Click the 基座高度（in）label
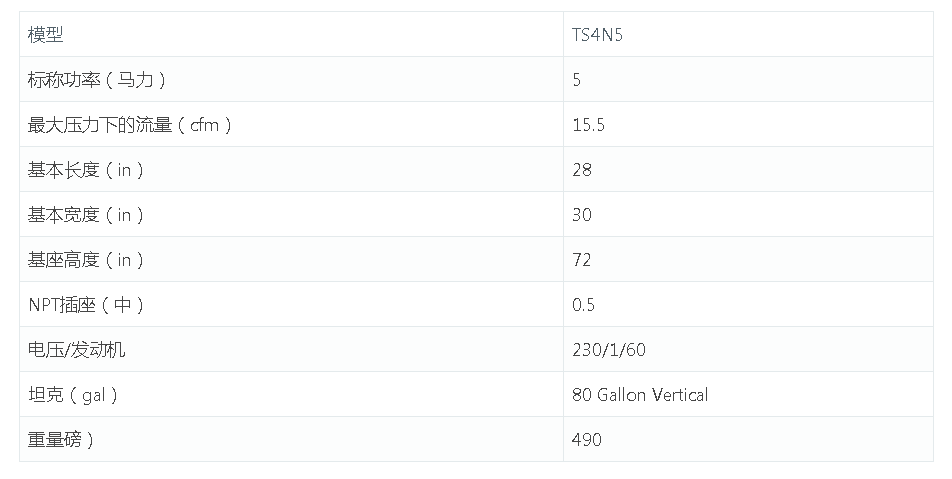This screenshot has width=952, height=479. (86, 259)
